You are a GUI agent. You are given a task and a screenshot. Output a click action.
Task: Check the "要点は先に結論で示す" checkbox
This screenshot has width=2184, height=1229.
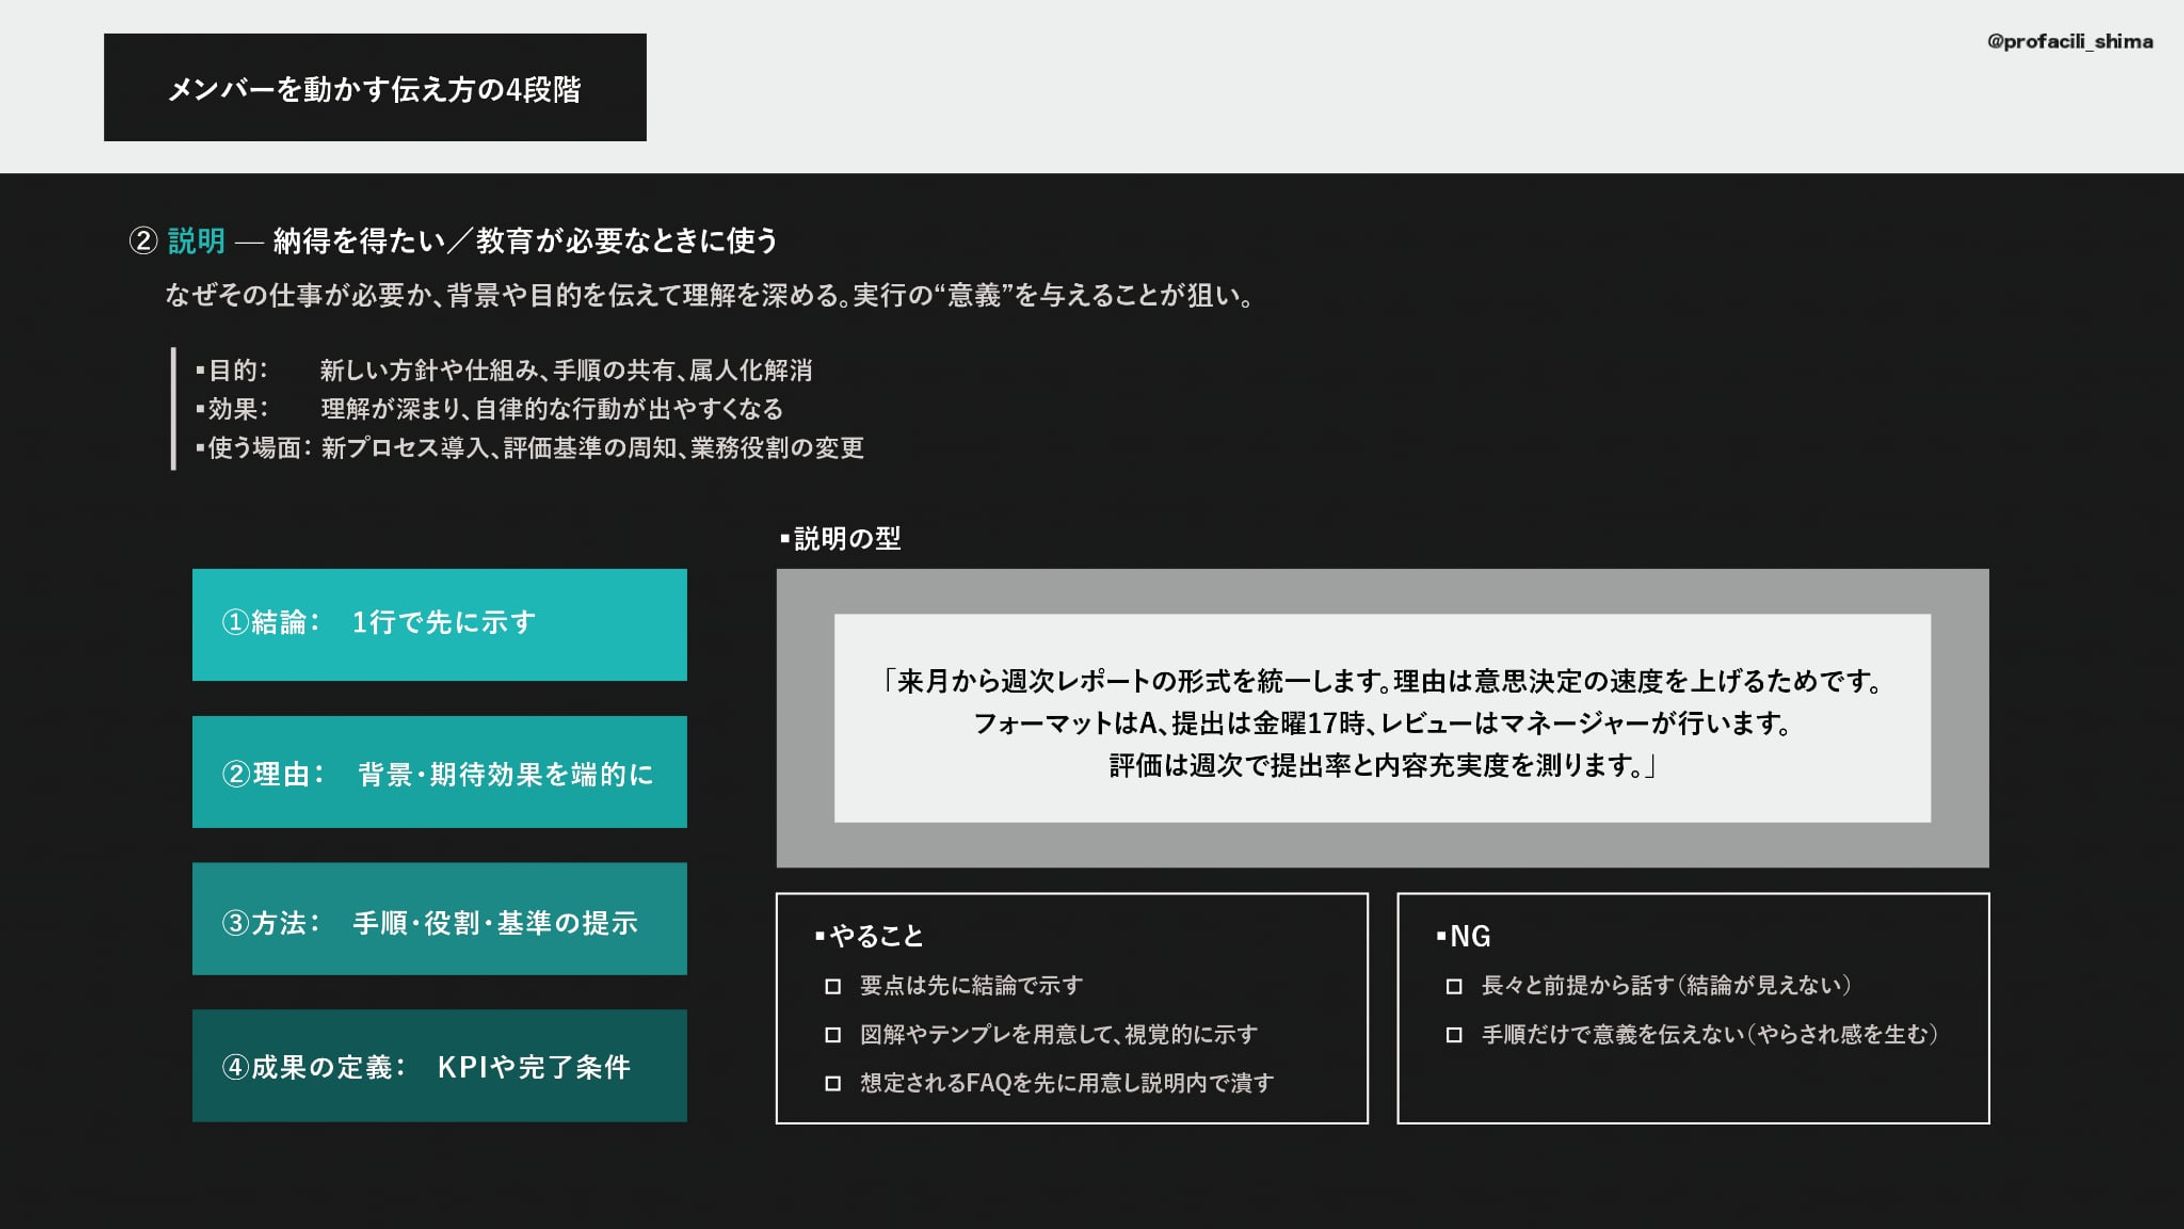point(833,986)
